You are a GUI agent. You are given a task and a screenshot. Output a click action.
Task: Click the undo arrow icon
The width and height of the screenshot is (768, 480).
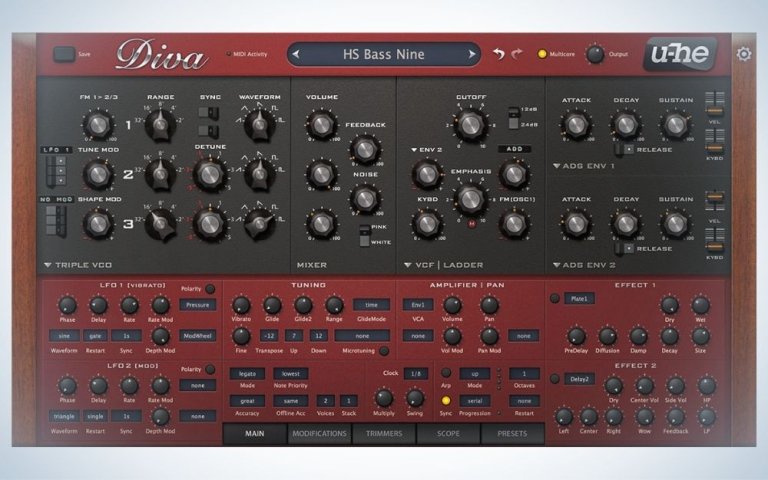[x=499, y=54]
